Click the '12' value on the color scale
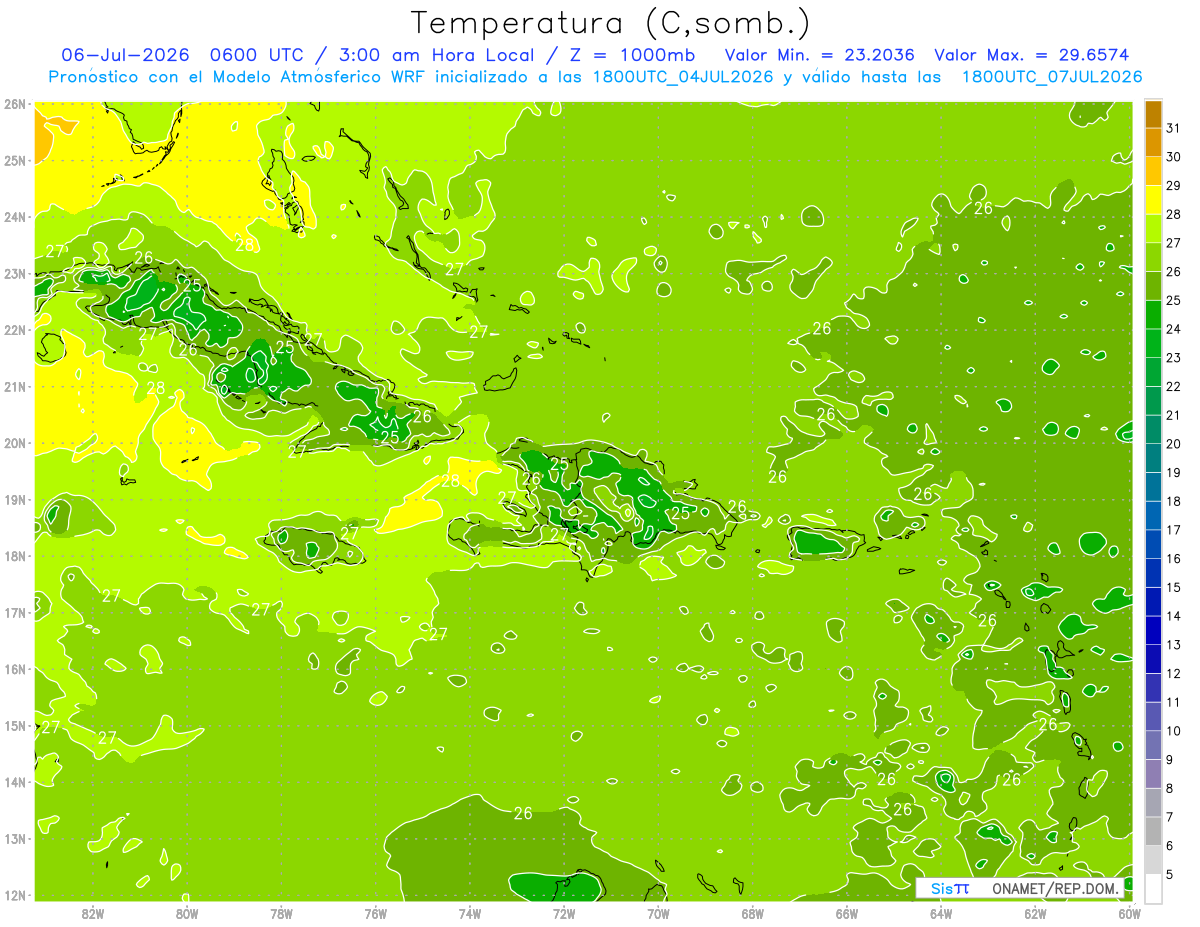 (1174, 673)
